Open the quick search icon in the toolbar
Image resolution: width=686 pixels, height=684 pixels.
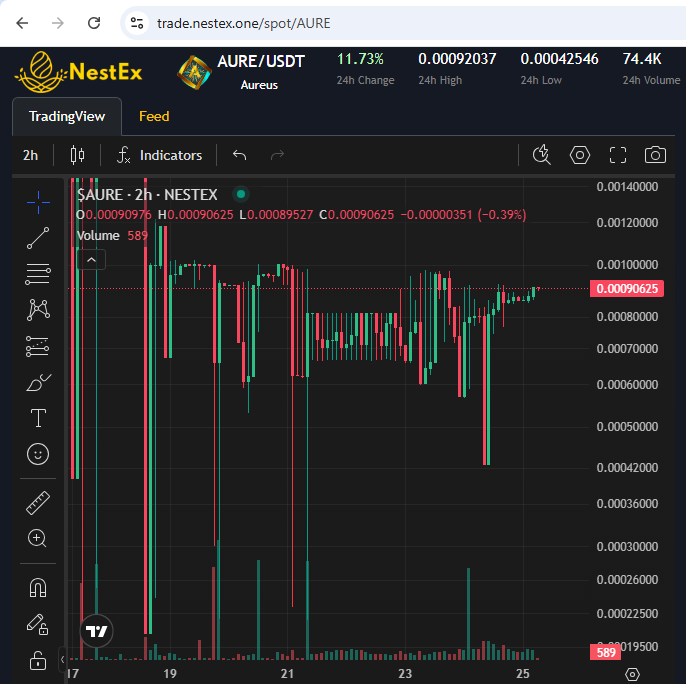tap(542, 155)
